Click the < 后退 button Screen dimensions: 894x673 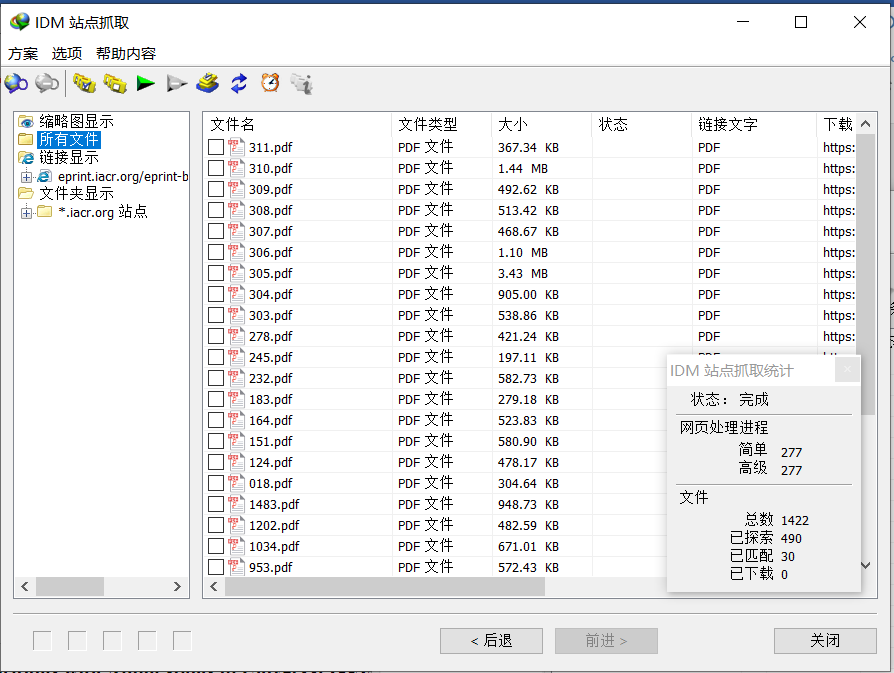(491, 641)
